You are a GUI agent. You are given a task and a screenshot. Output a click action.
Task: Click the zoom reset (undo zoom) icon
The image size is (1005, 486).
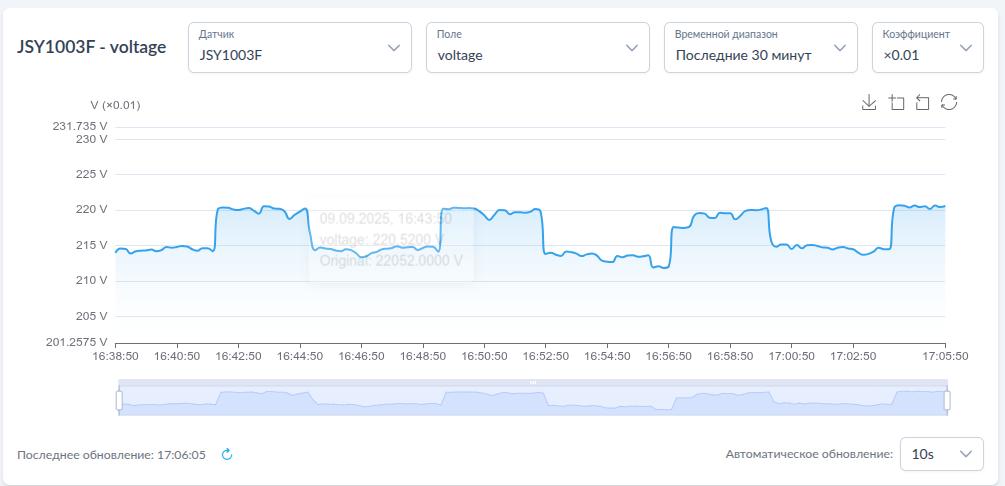click(922, 103)
